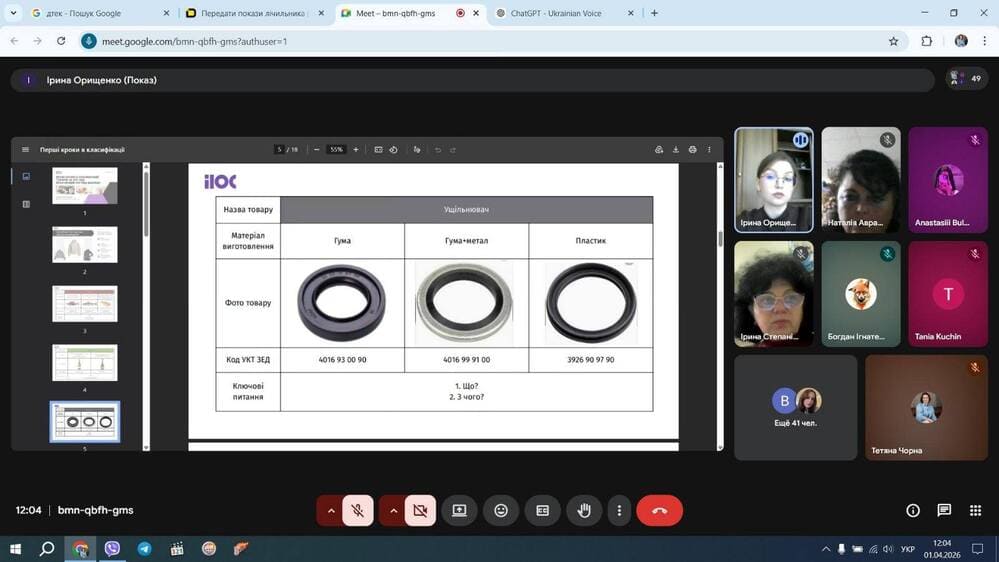Click Ірина Орищенко's video tile
This screenshot has height=562, width=999.
click(x=773, y=180)
